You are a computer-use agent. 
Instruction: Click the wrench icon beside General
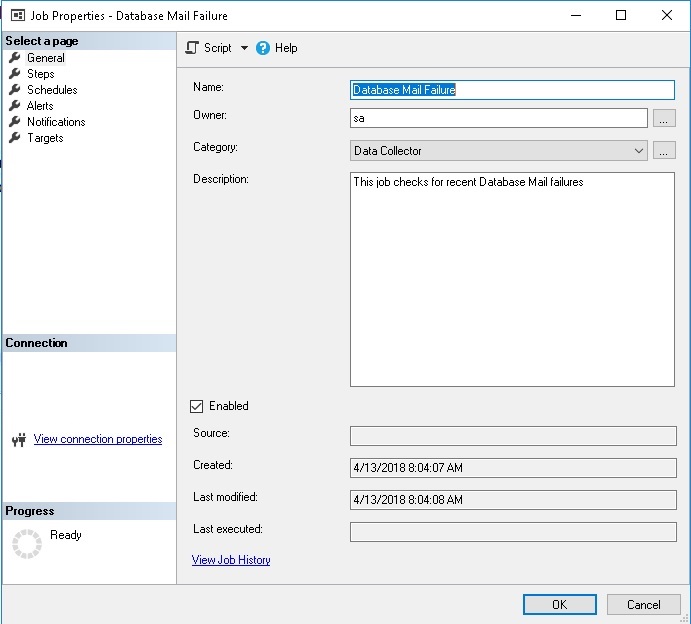click(14, 58)
